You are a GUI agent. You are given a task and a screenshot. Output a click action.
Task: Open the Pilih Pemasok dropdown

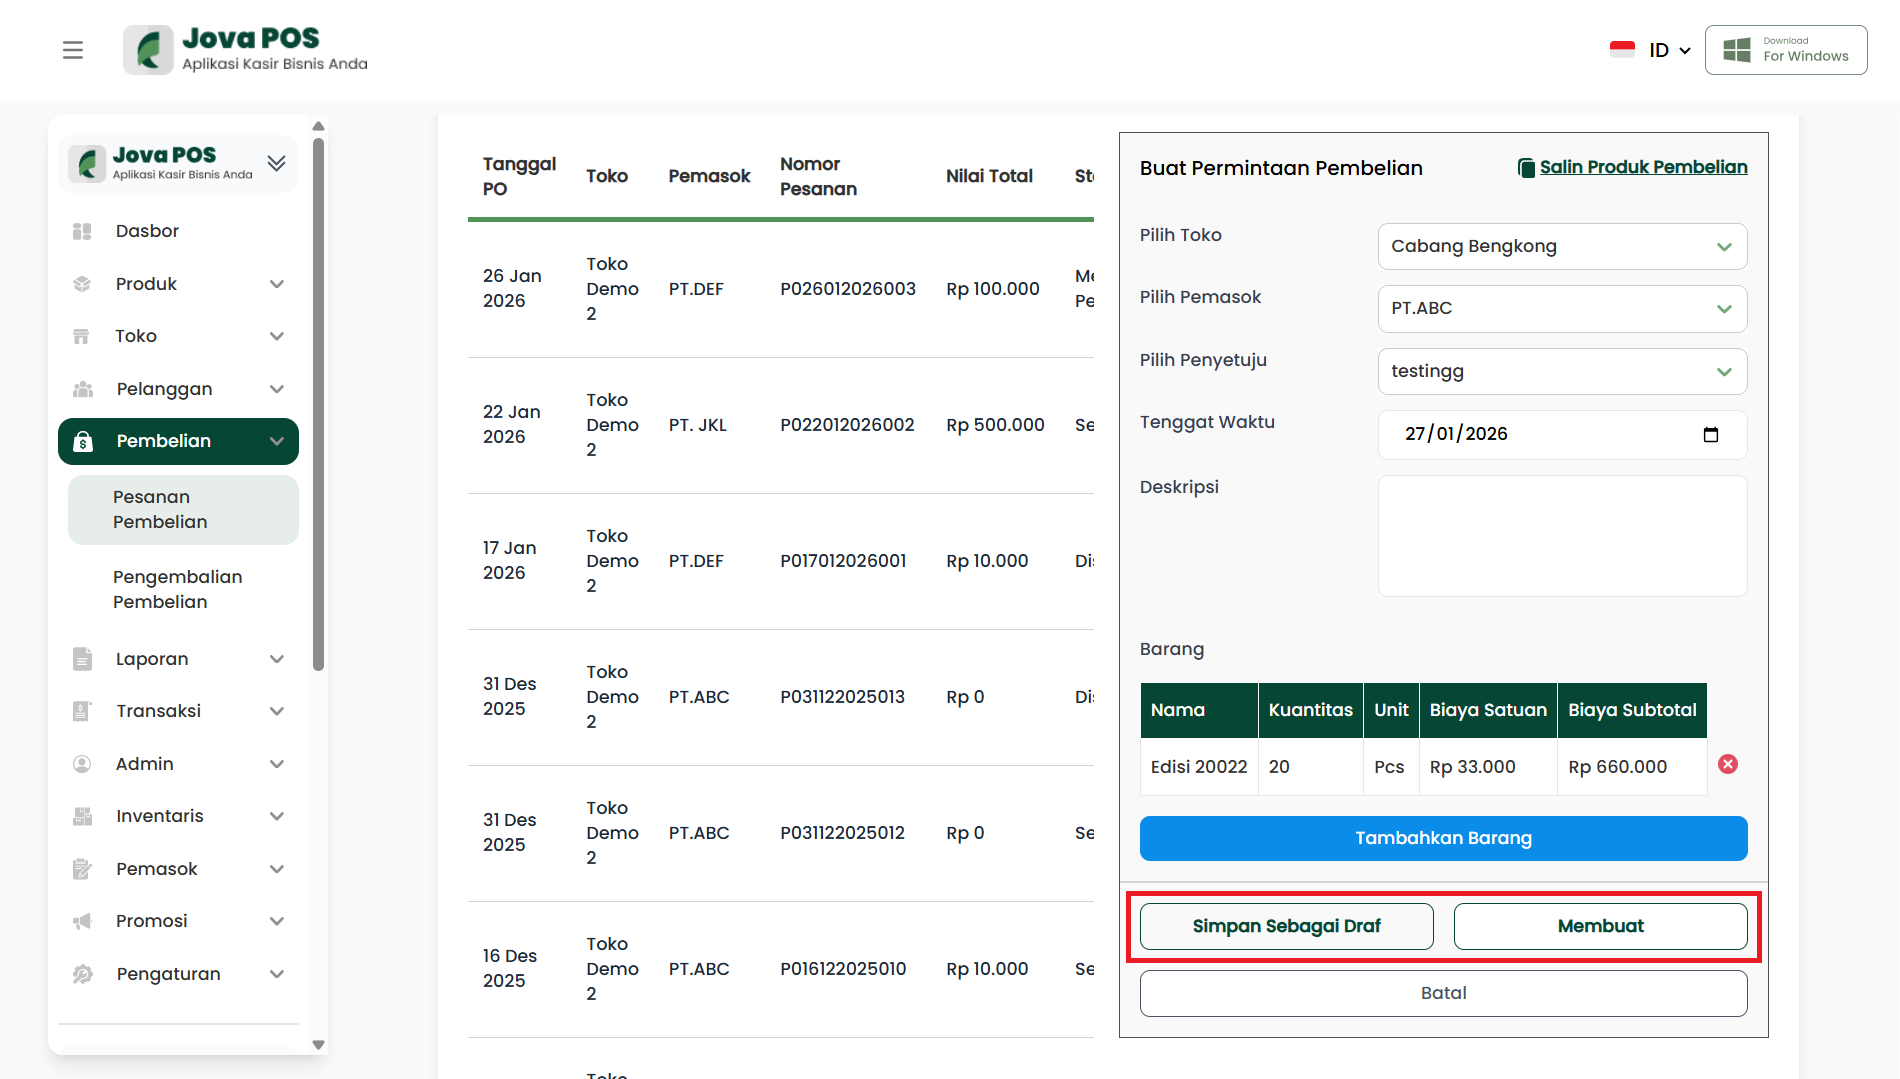(1561, 309)
